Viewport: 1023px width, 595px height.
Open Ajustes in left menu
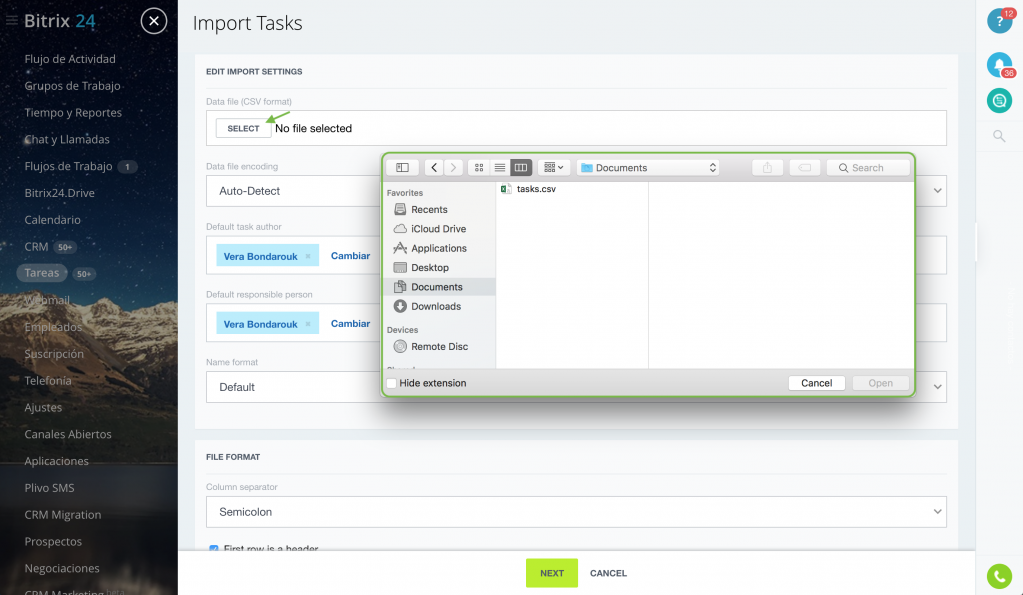coord(43,407)
